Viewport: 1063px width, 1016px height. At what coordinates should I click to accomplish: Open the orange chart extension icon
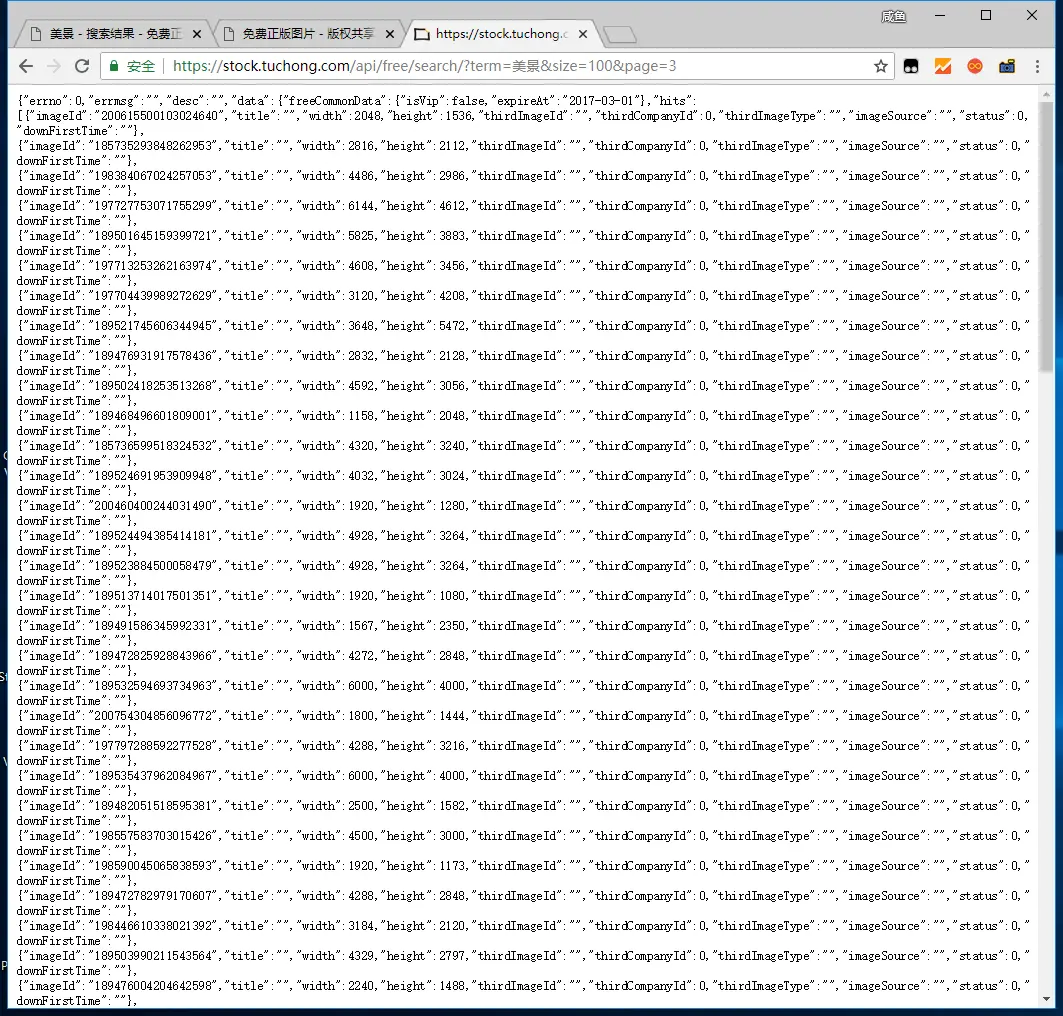(943, 66)
